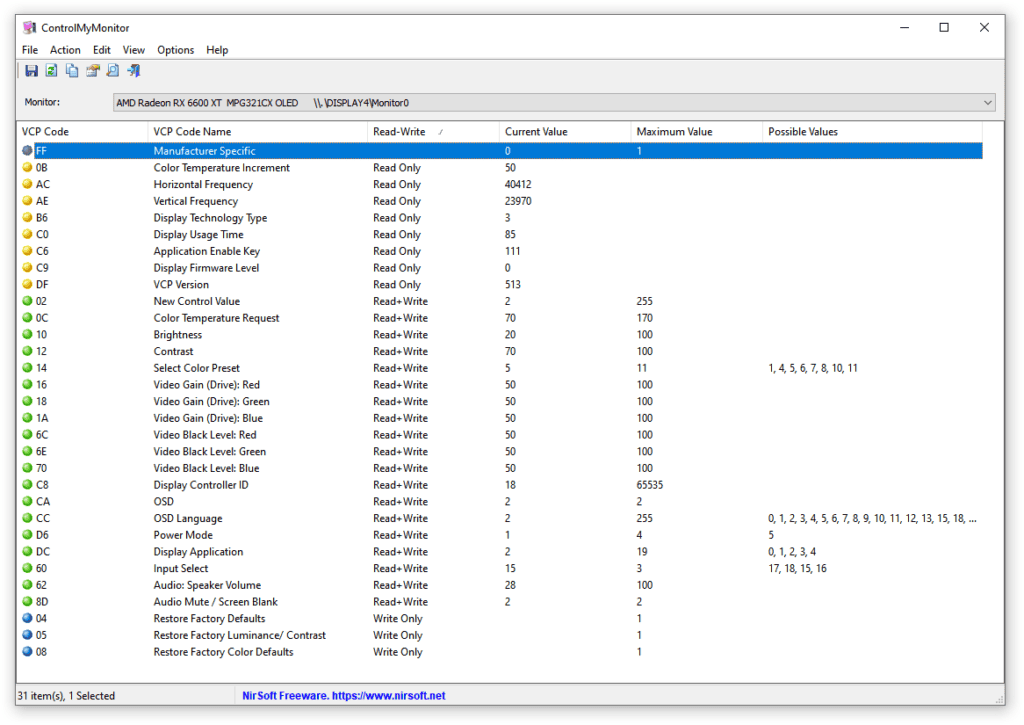Sort by the VCP Code column header
The height and width of the screenshot is (725, 1024).
tap(44, 132)
